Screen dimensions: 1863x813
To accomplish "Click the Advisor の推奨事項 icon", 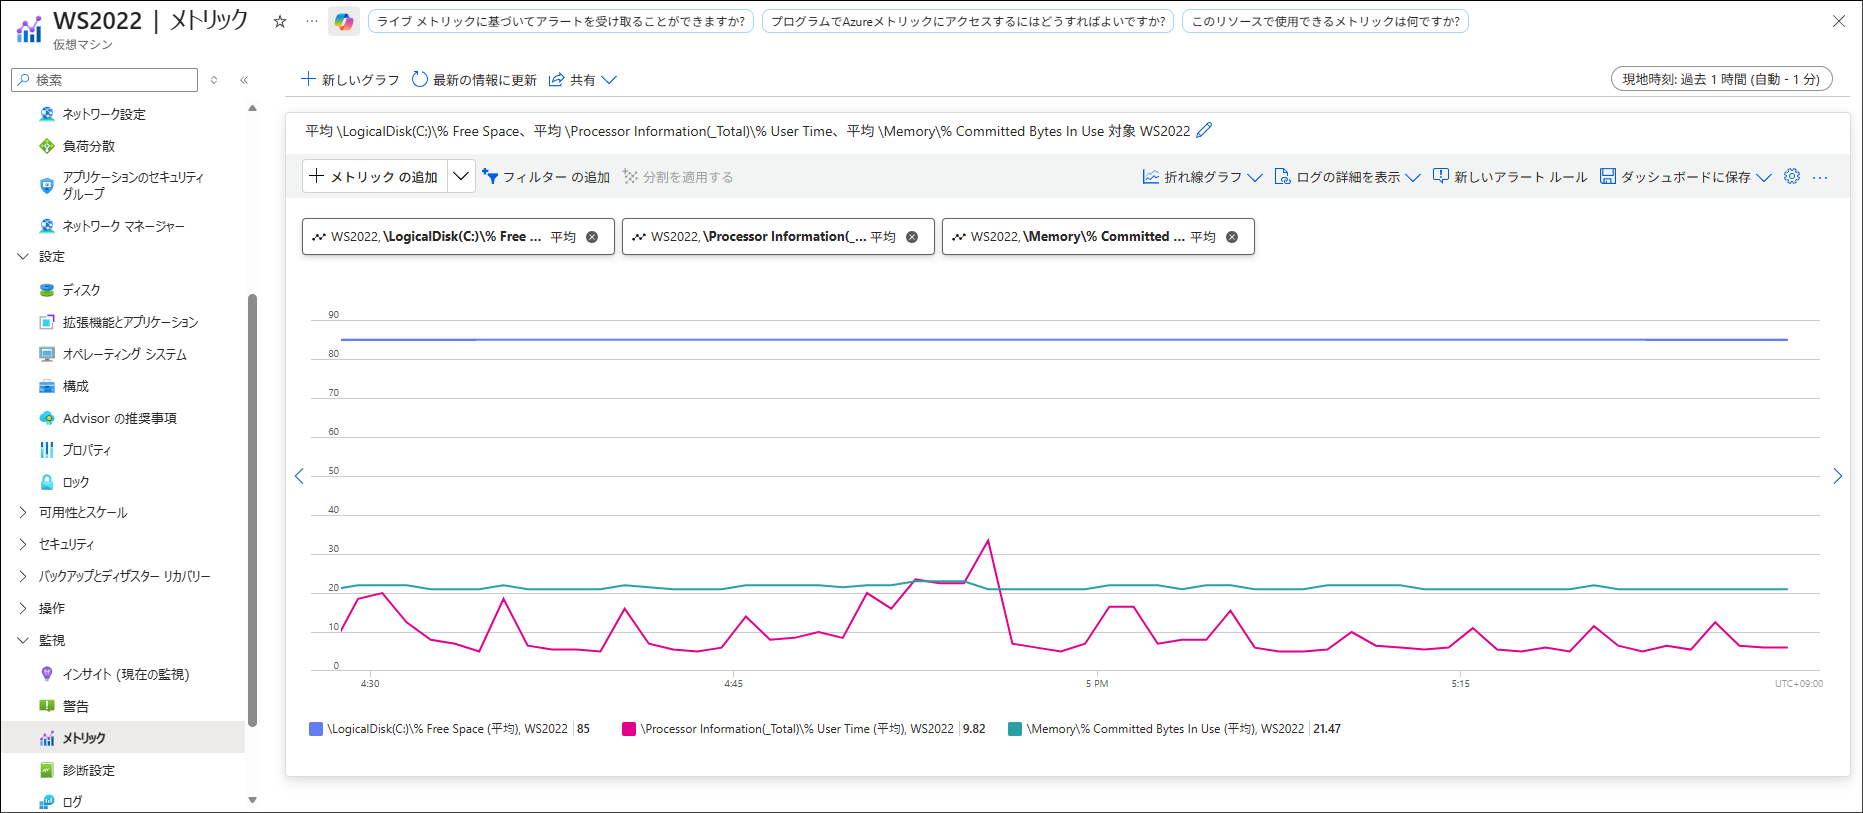I will (47, 418).
